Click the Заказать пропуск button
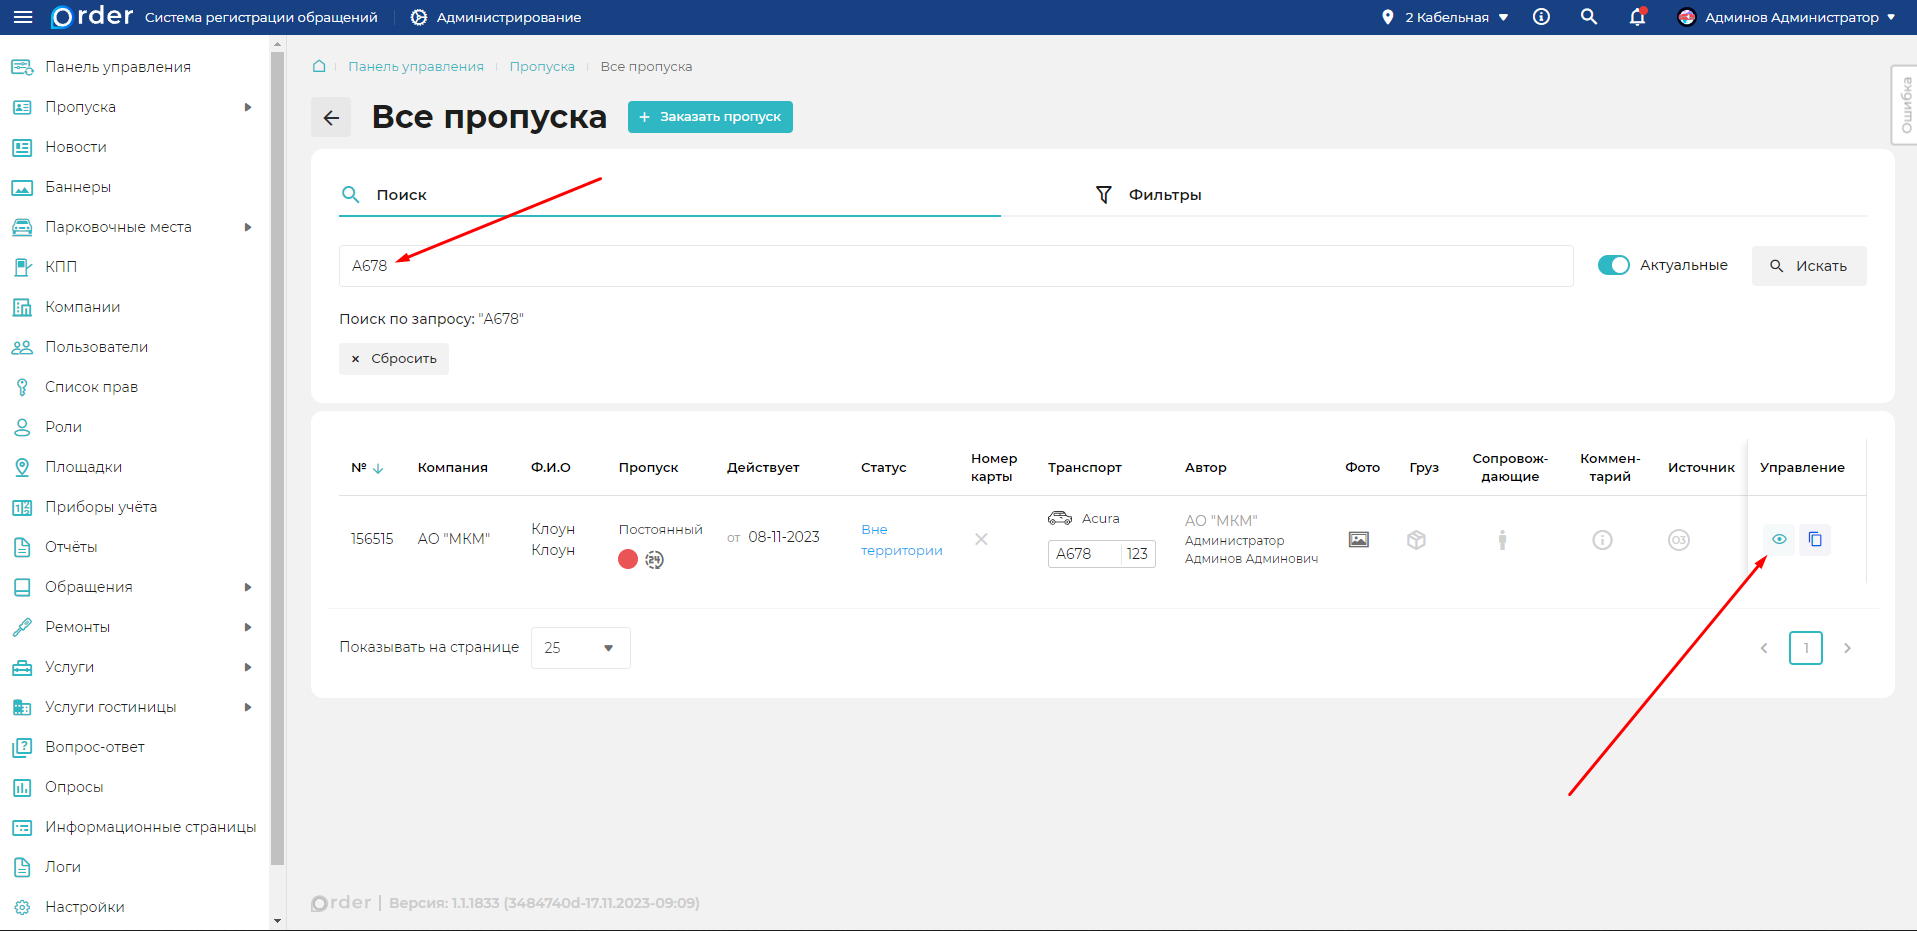1917x931 pixels. point(710,117)
